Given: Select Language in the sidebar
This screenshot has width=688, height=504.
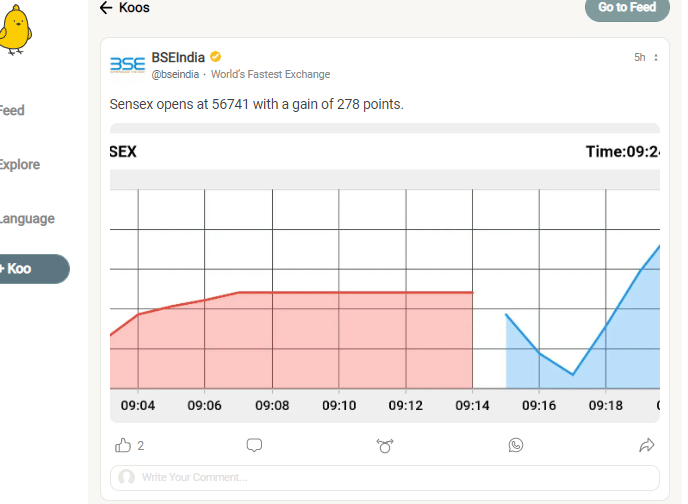Looking at the screenshot, I should [x=27, y=218].
